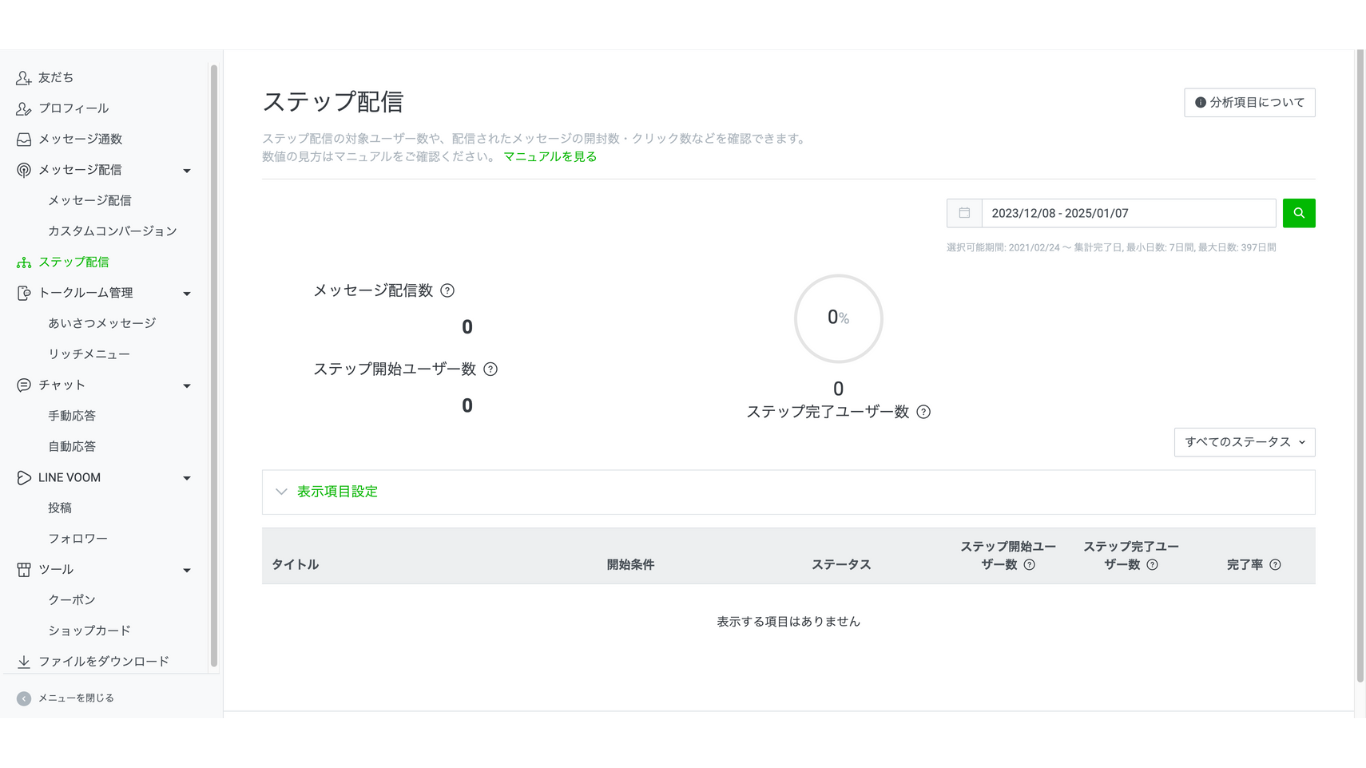The image size is (1366, 768).
Task: Click the ステップ配信 hierarchy icon
Action: (24, 263)
